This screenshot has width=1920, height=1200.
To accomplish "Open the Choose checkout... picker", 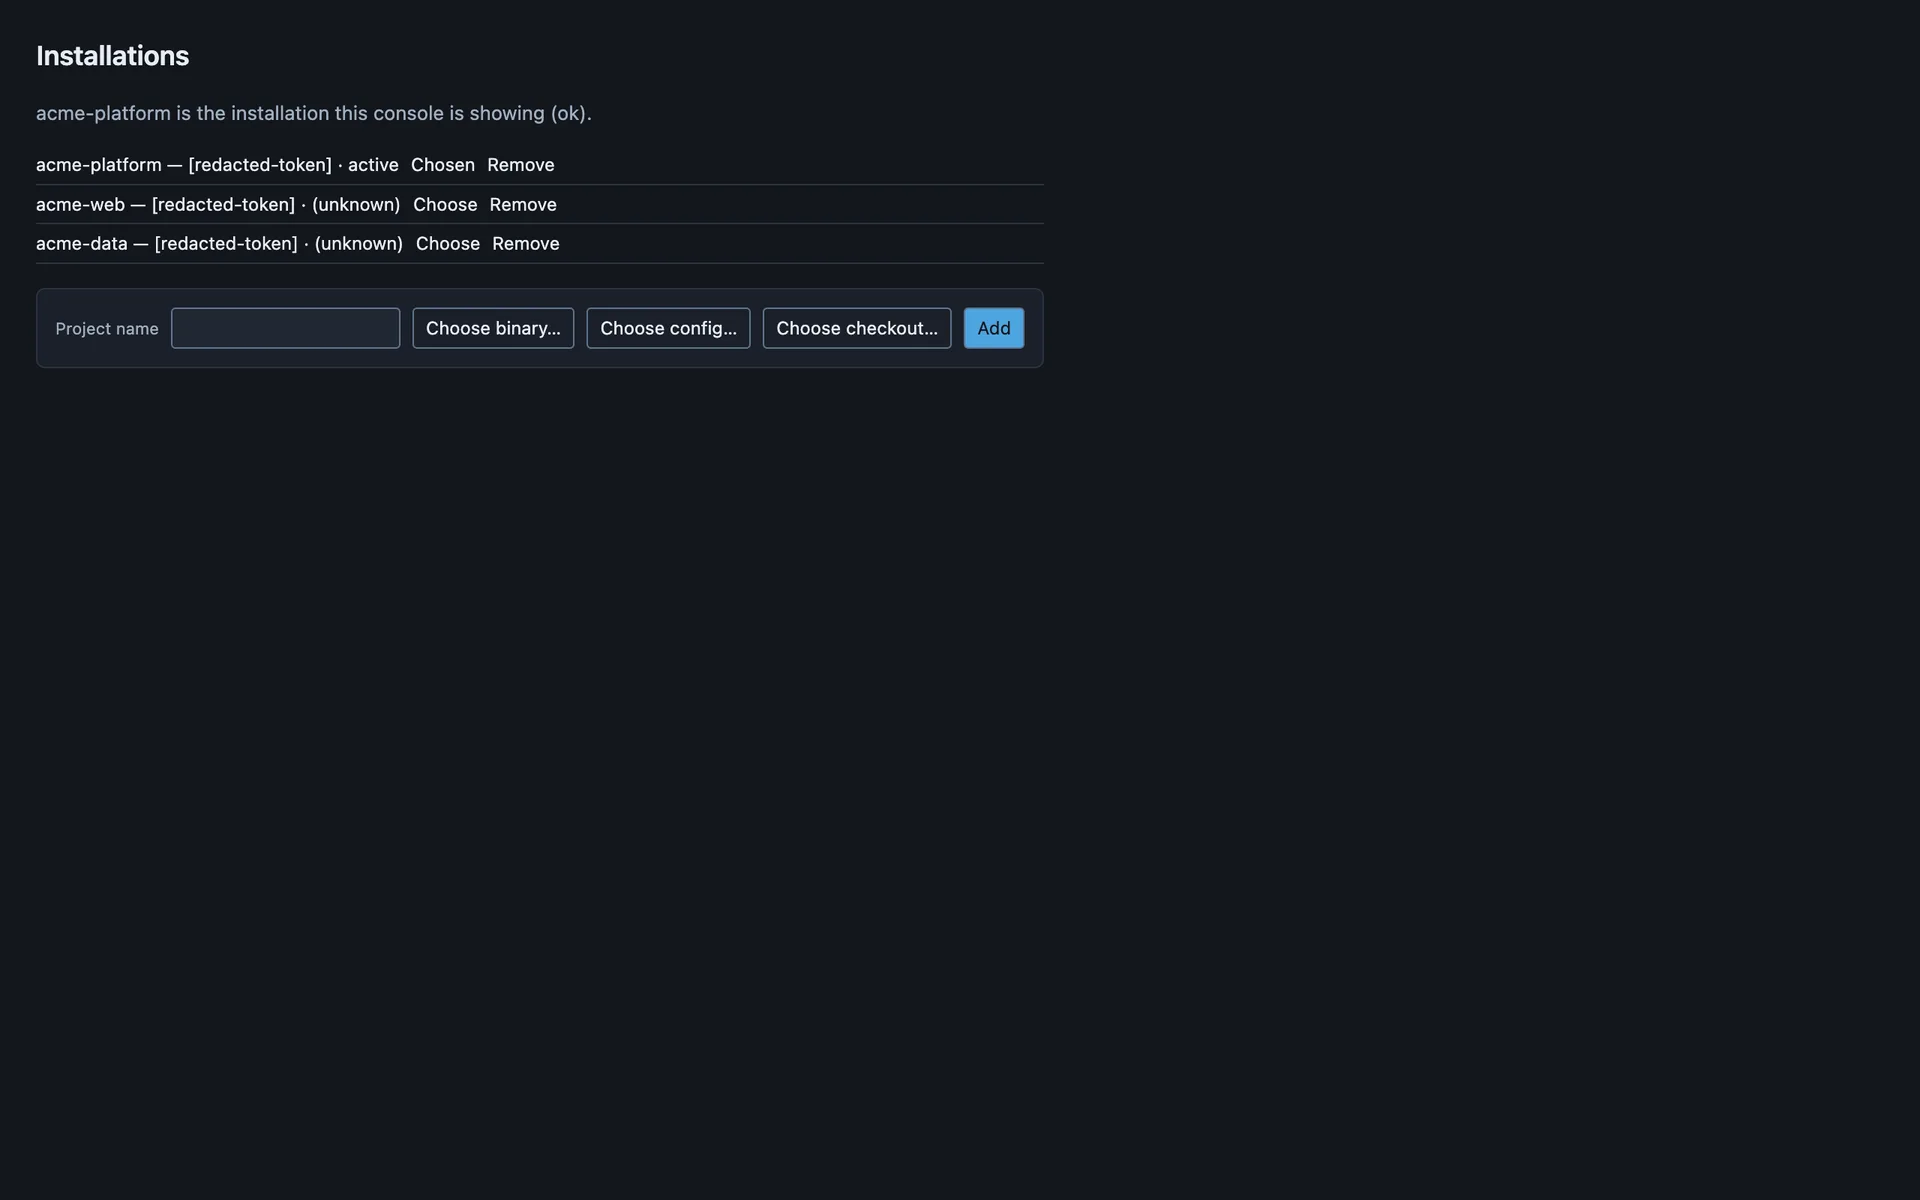I will pos(857,328).
